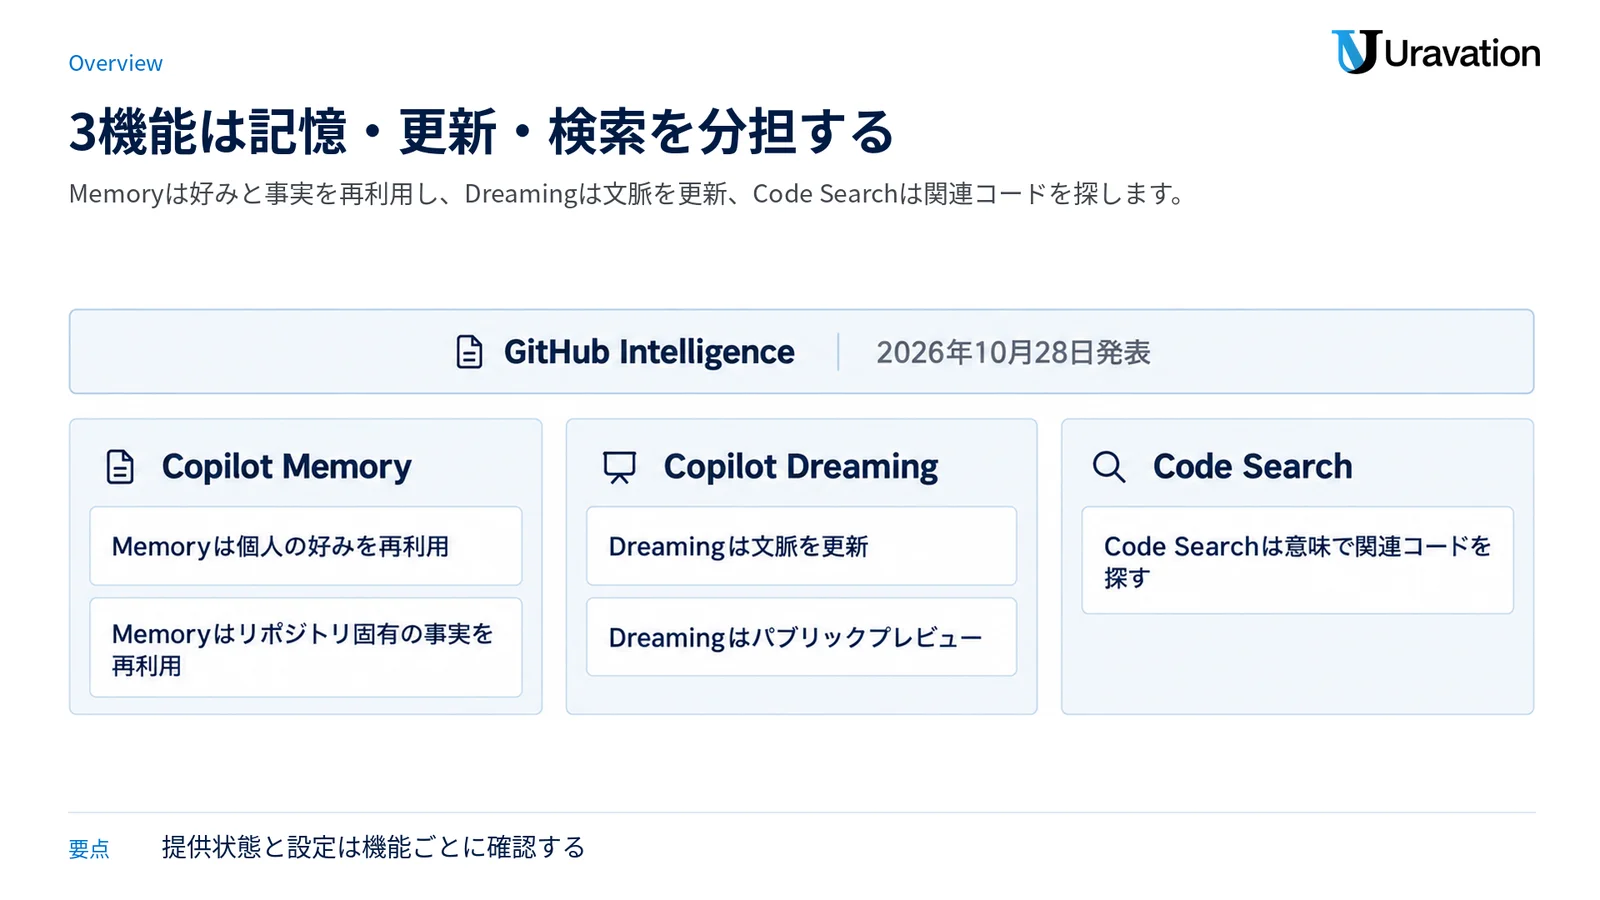Select the box Dreamingはパブリックプレビュー
This screenshot has height=900, width=1600.
click(x=801, y=637)
